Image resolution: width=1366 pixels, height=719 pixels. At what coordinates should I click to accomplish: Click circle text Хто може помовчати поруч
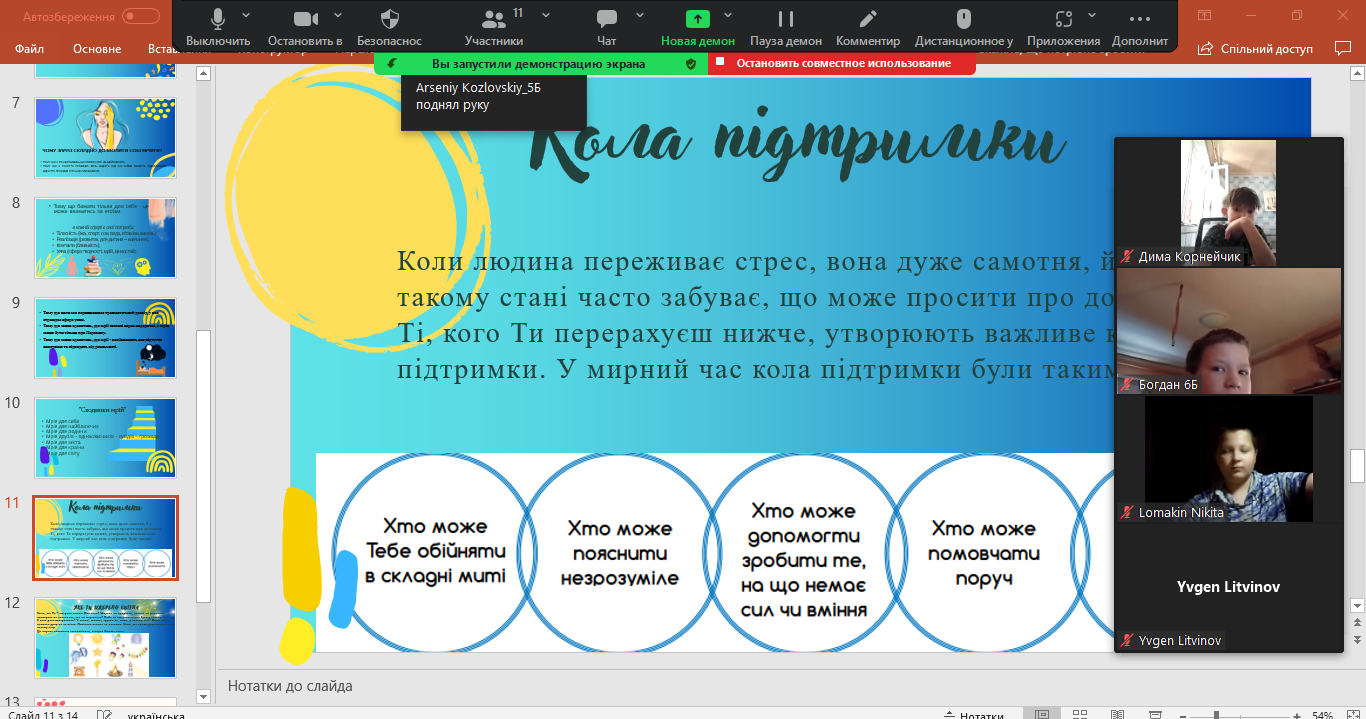[985, 553]
